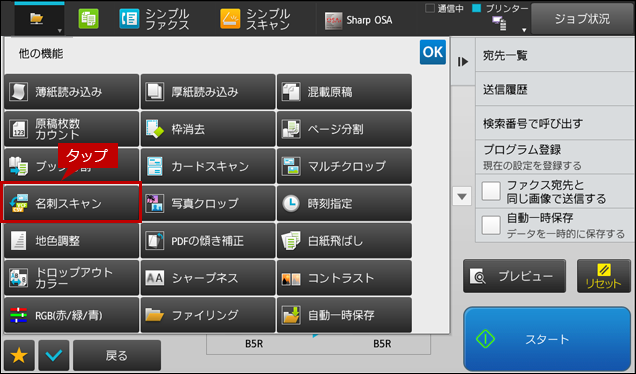Open ドロップアウトカラー dropout color setting
The height and width of the screenshot is (374, 636).
71,278
